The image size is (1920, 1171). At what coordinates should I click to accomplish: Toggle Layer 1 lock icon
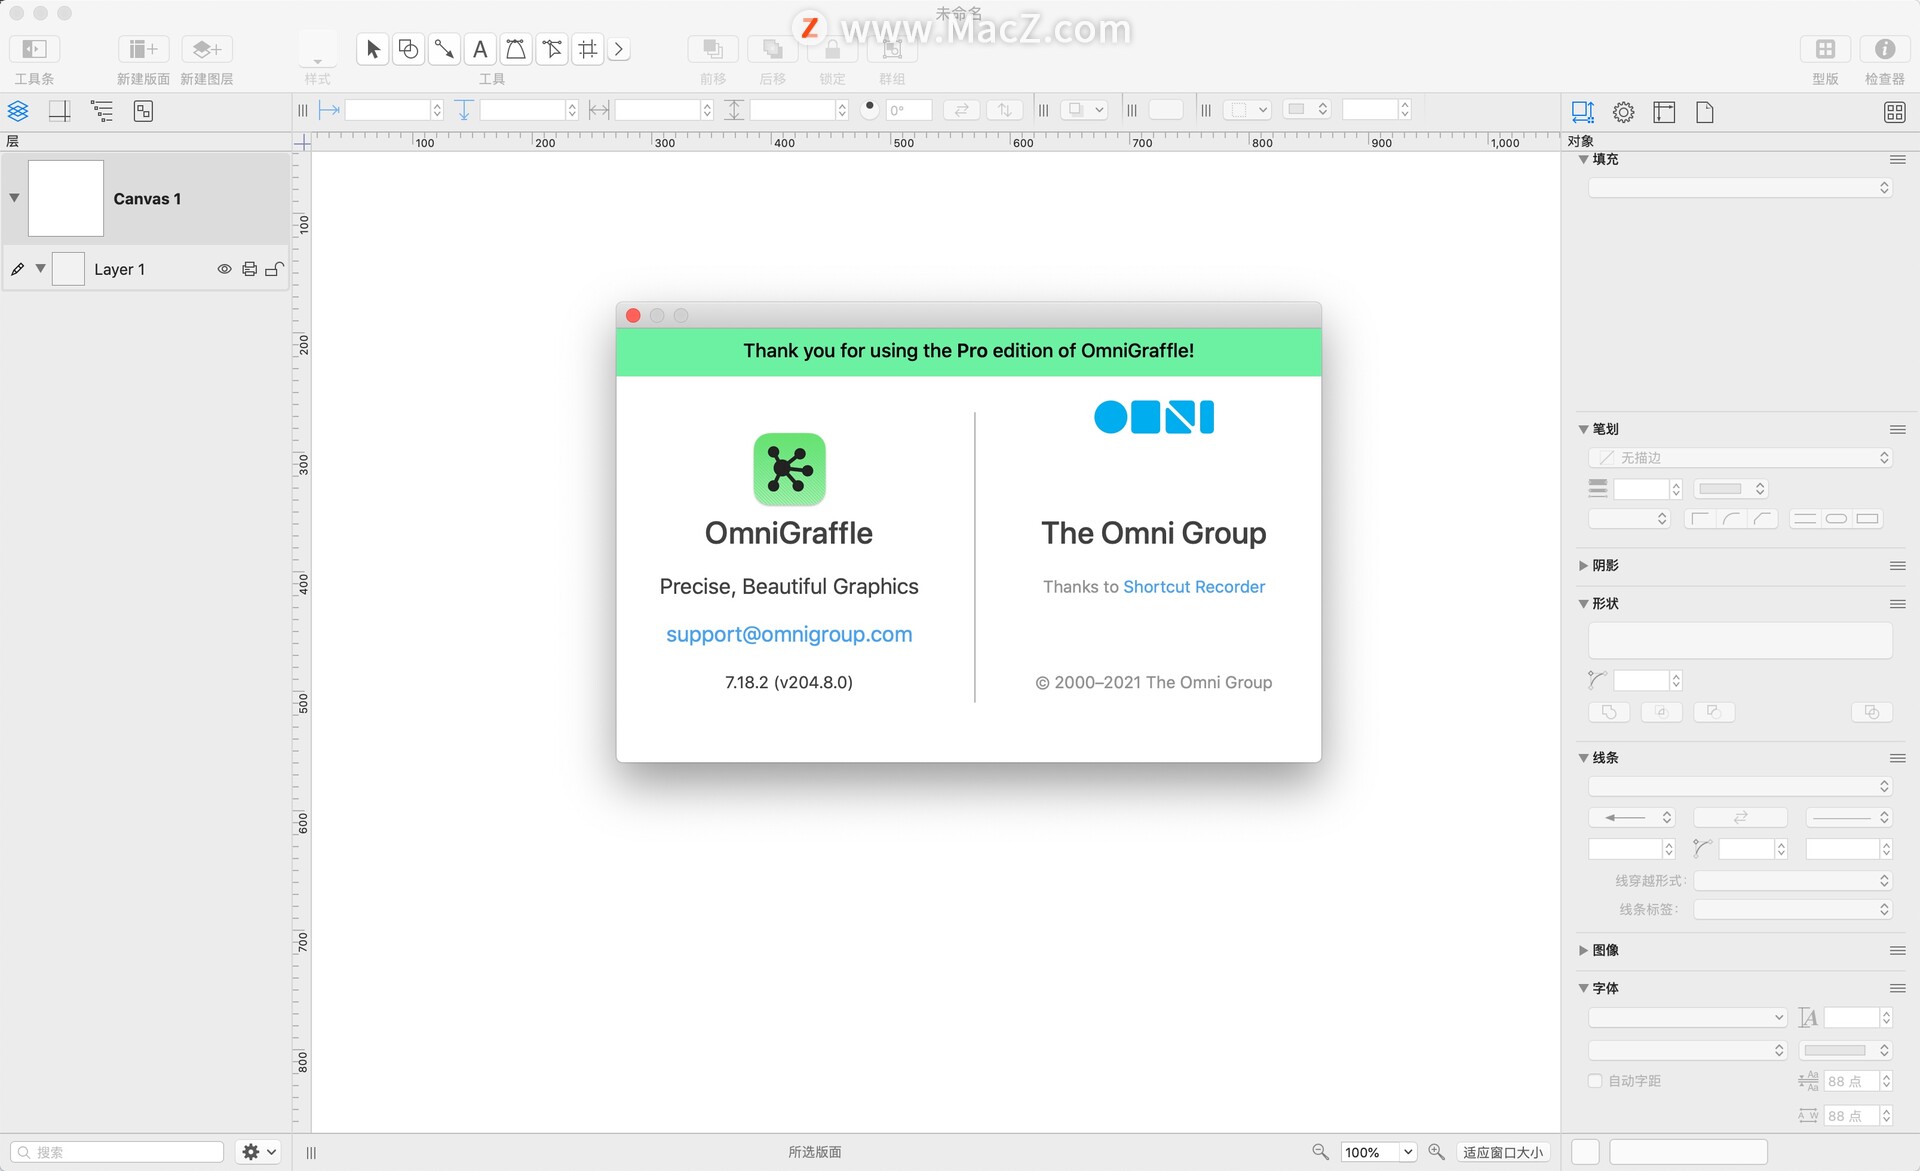[274, 269]
